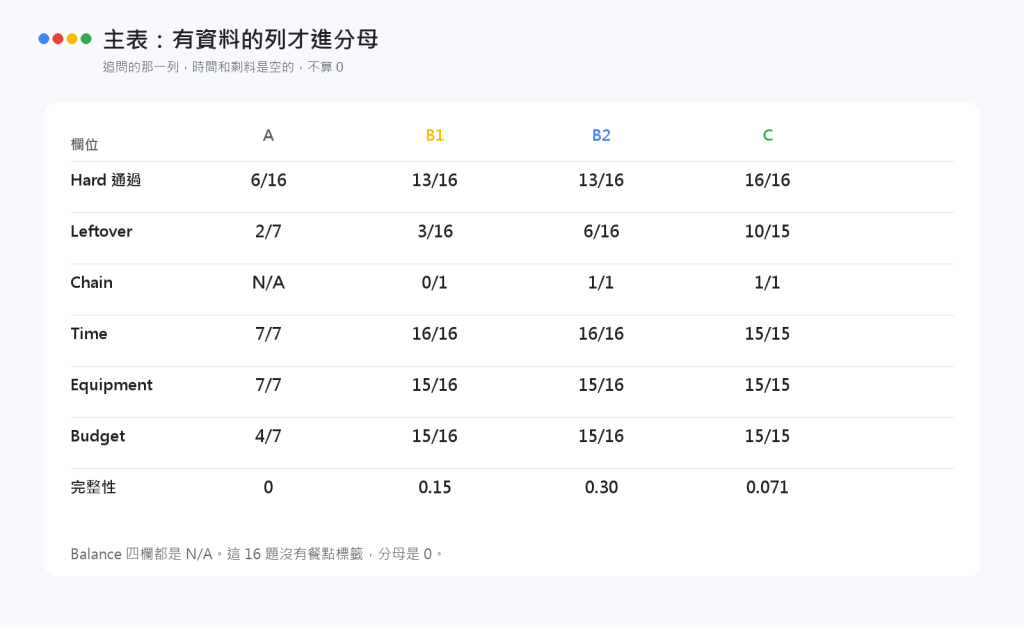Screen dimensions: 1024x627
Task: Select the Leftover value 10/15
Action: (x=768, y=231)
